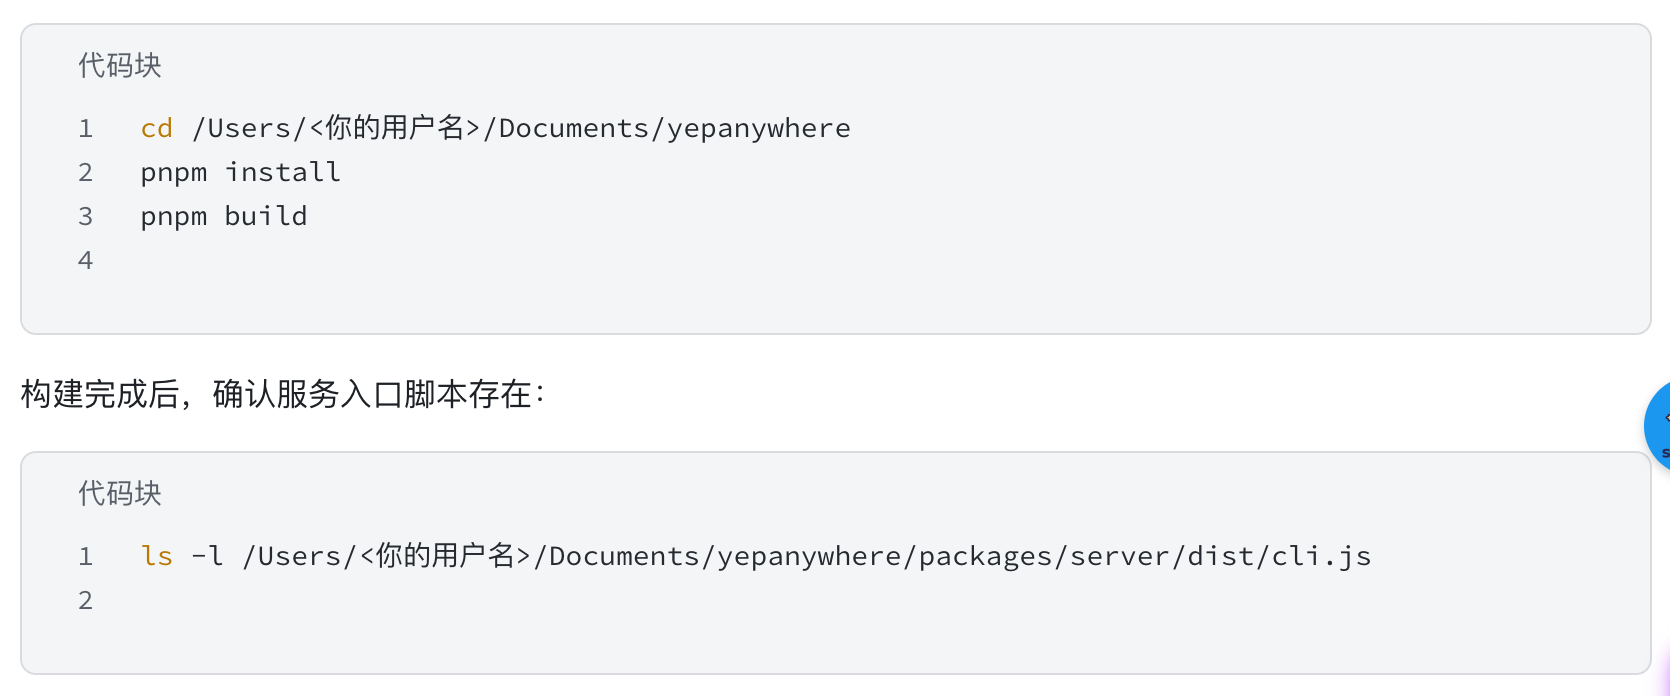Click the 'pnpm install' code line
This screenshot has width=1670, height=696.
241,172
